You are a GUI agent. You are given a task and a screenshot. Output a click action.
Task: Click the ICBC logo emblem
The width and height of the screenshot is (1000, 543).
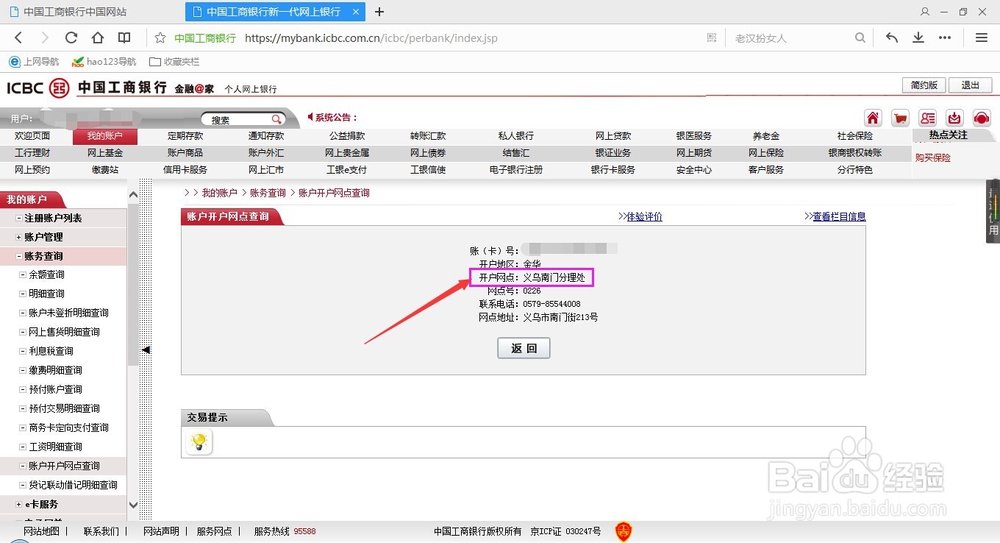click(x=59, y=88)
